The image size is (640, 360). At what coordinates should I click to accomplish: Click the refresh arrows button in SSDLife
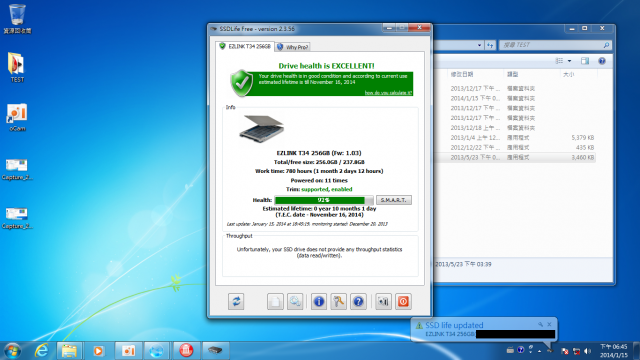[236, 302]
